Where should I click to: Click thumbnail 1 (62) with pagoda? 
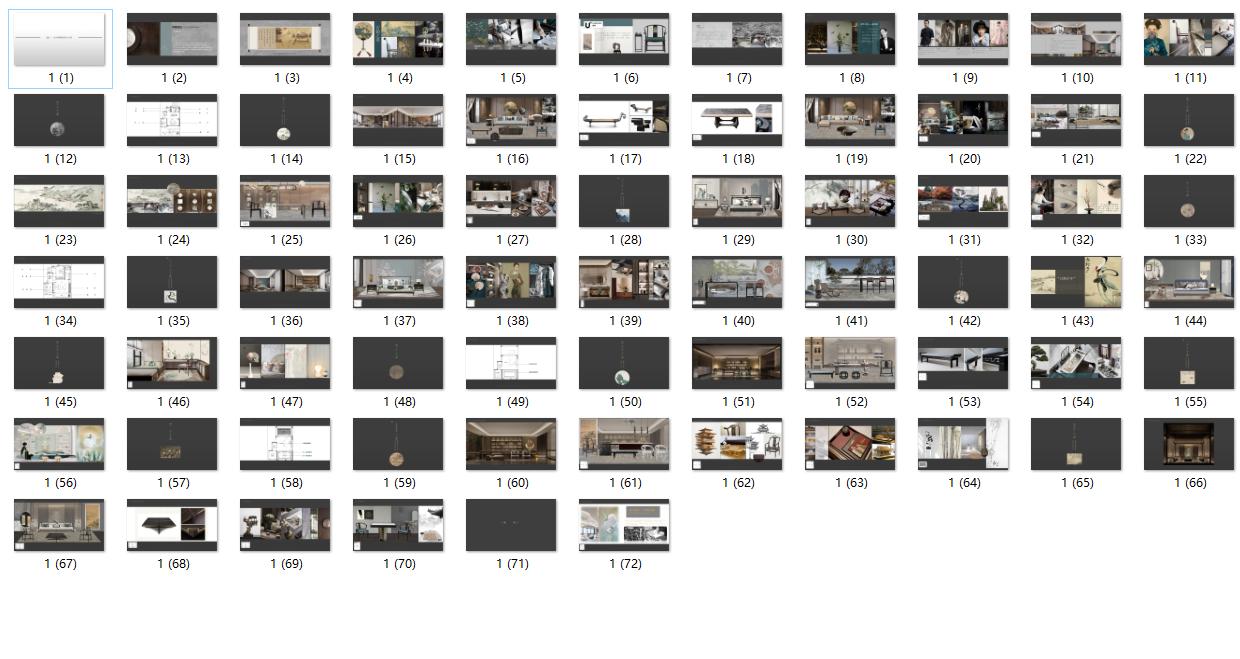[737, 444]
